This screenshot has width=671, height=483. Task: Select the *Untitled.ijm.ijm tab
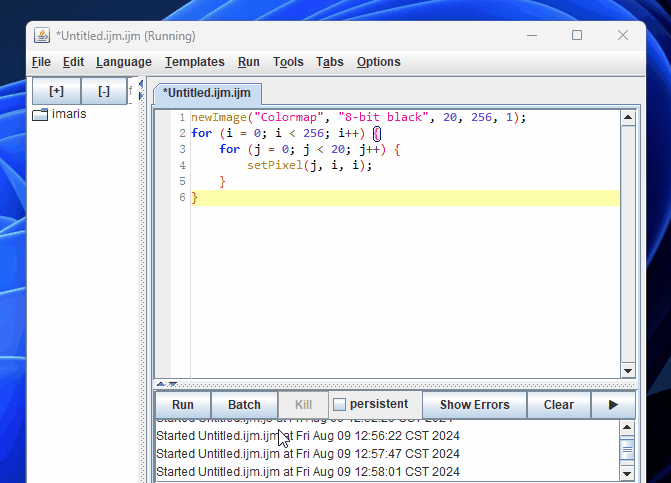tap(207, 93)
